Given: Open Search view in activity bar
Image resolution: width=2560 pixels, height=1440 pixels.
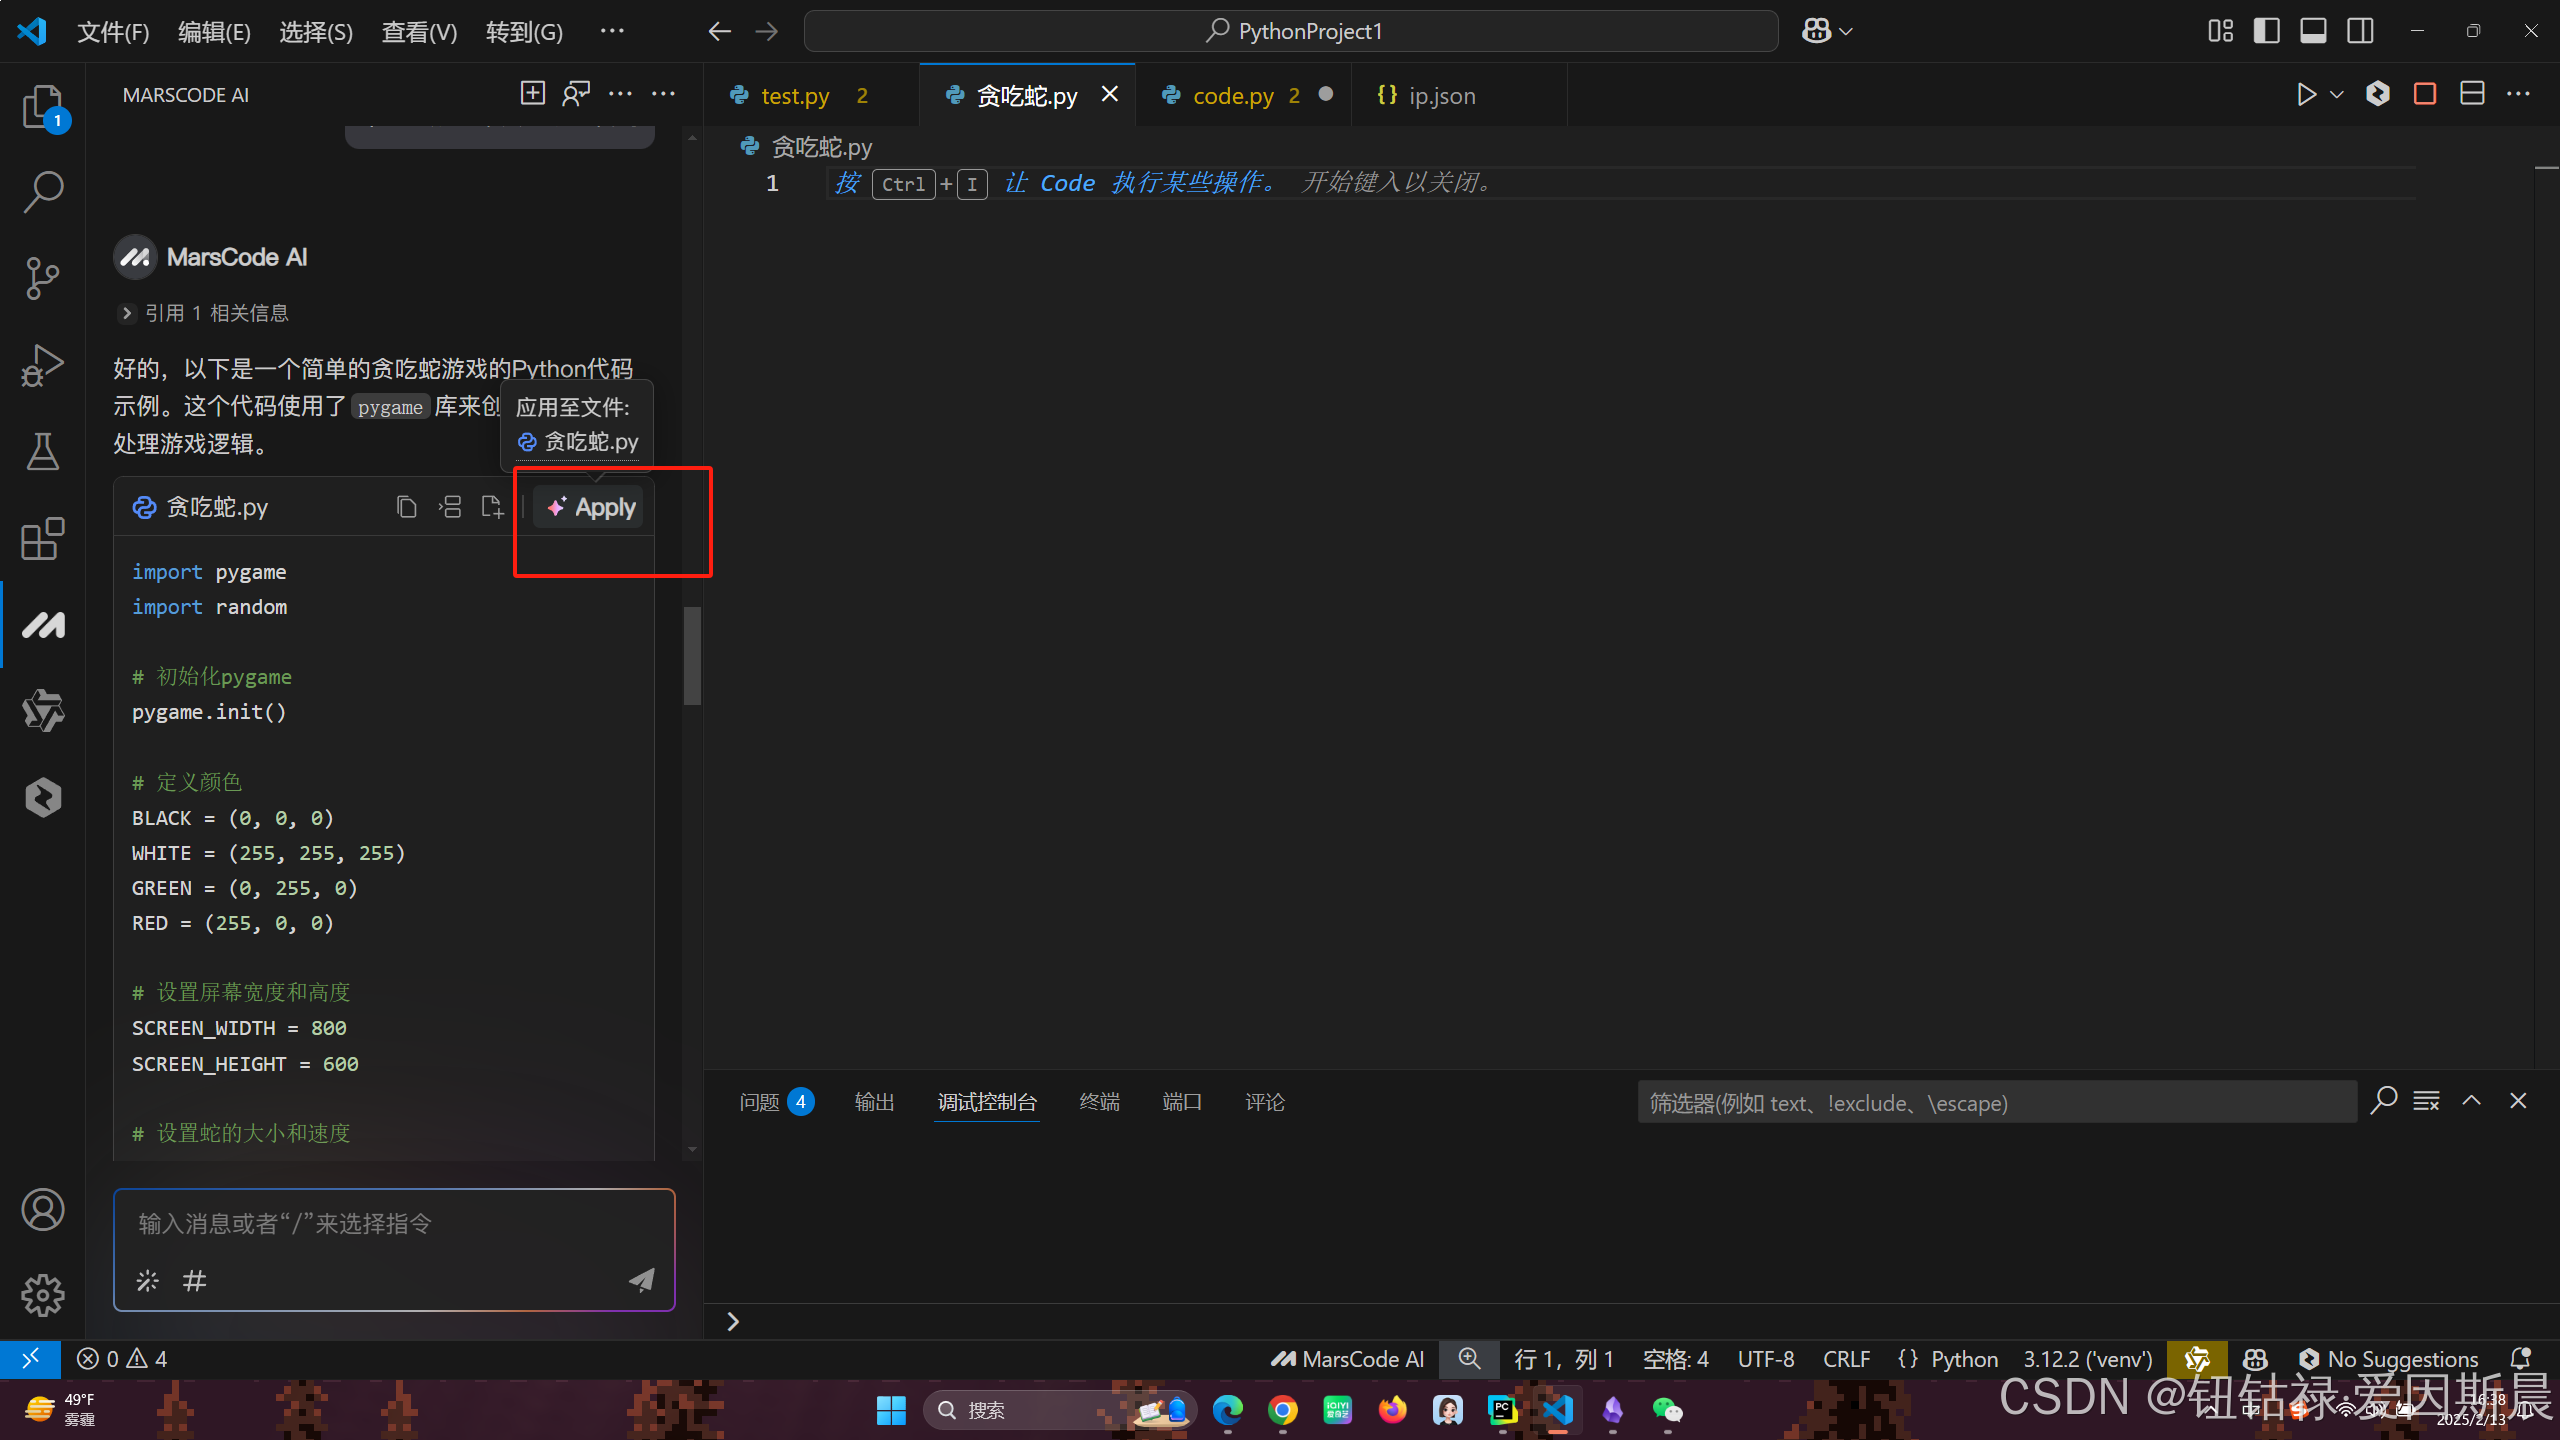Looking at the screenshot, I should pyautogui.click(x=42, y=191).
